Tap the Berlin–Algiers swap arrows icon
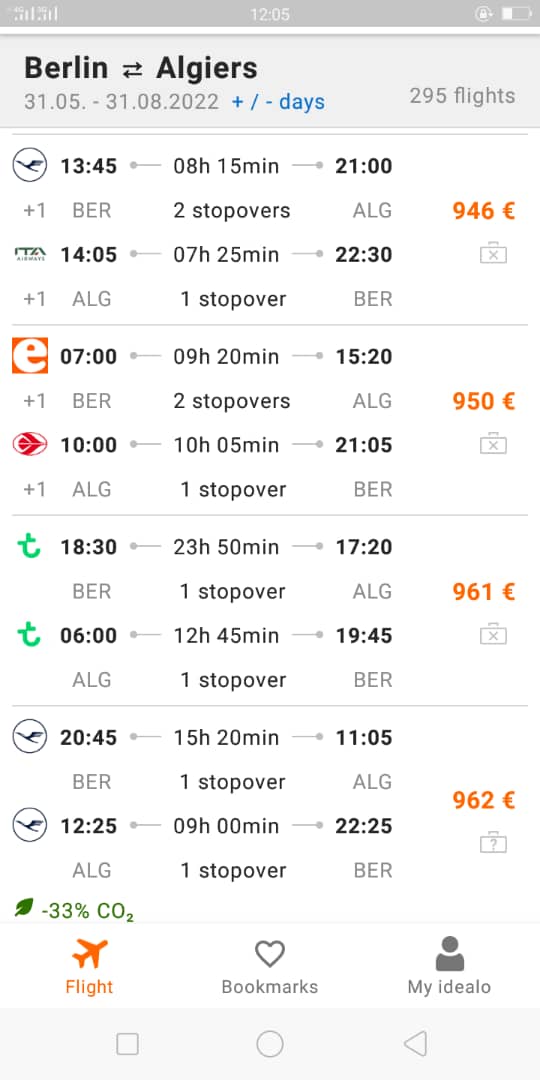The height and width of the screenshot is (1080, 540). 132,70
